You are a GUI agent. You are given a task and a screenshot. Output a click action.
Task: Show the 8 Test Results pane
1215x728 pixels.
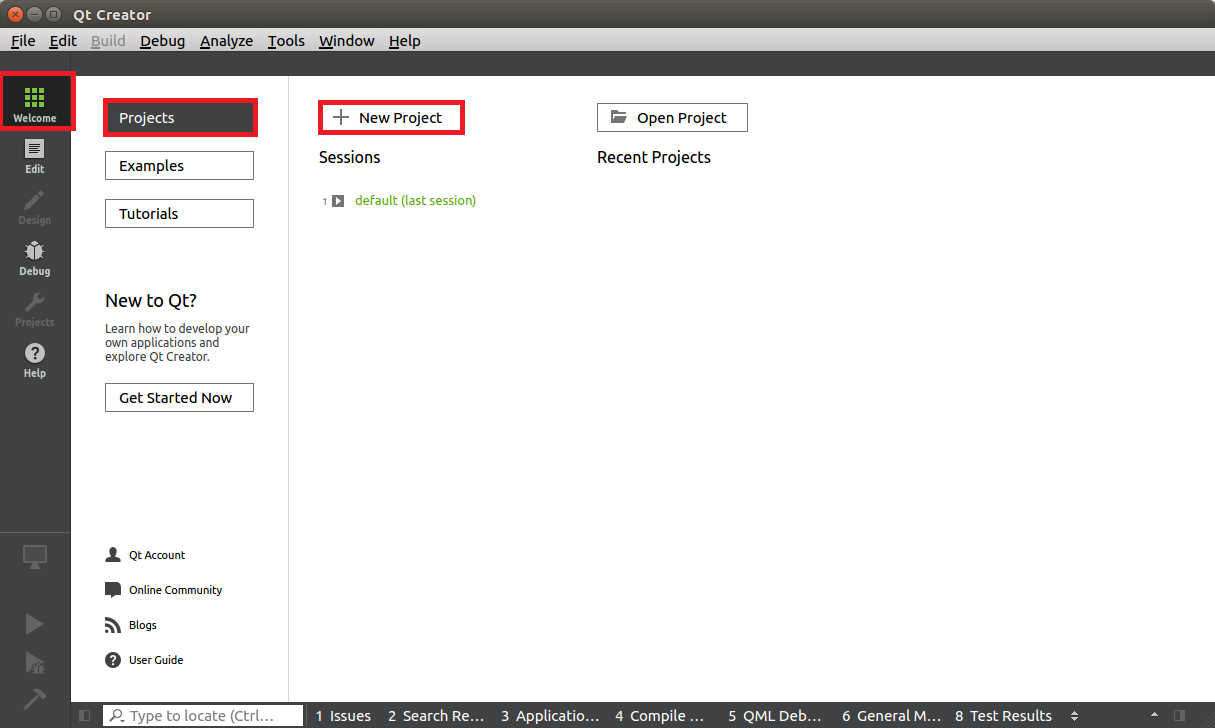1003,716
